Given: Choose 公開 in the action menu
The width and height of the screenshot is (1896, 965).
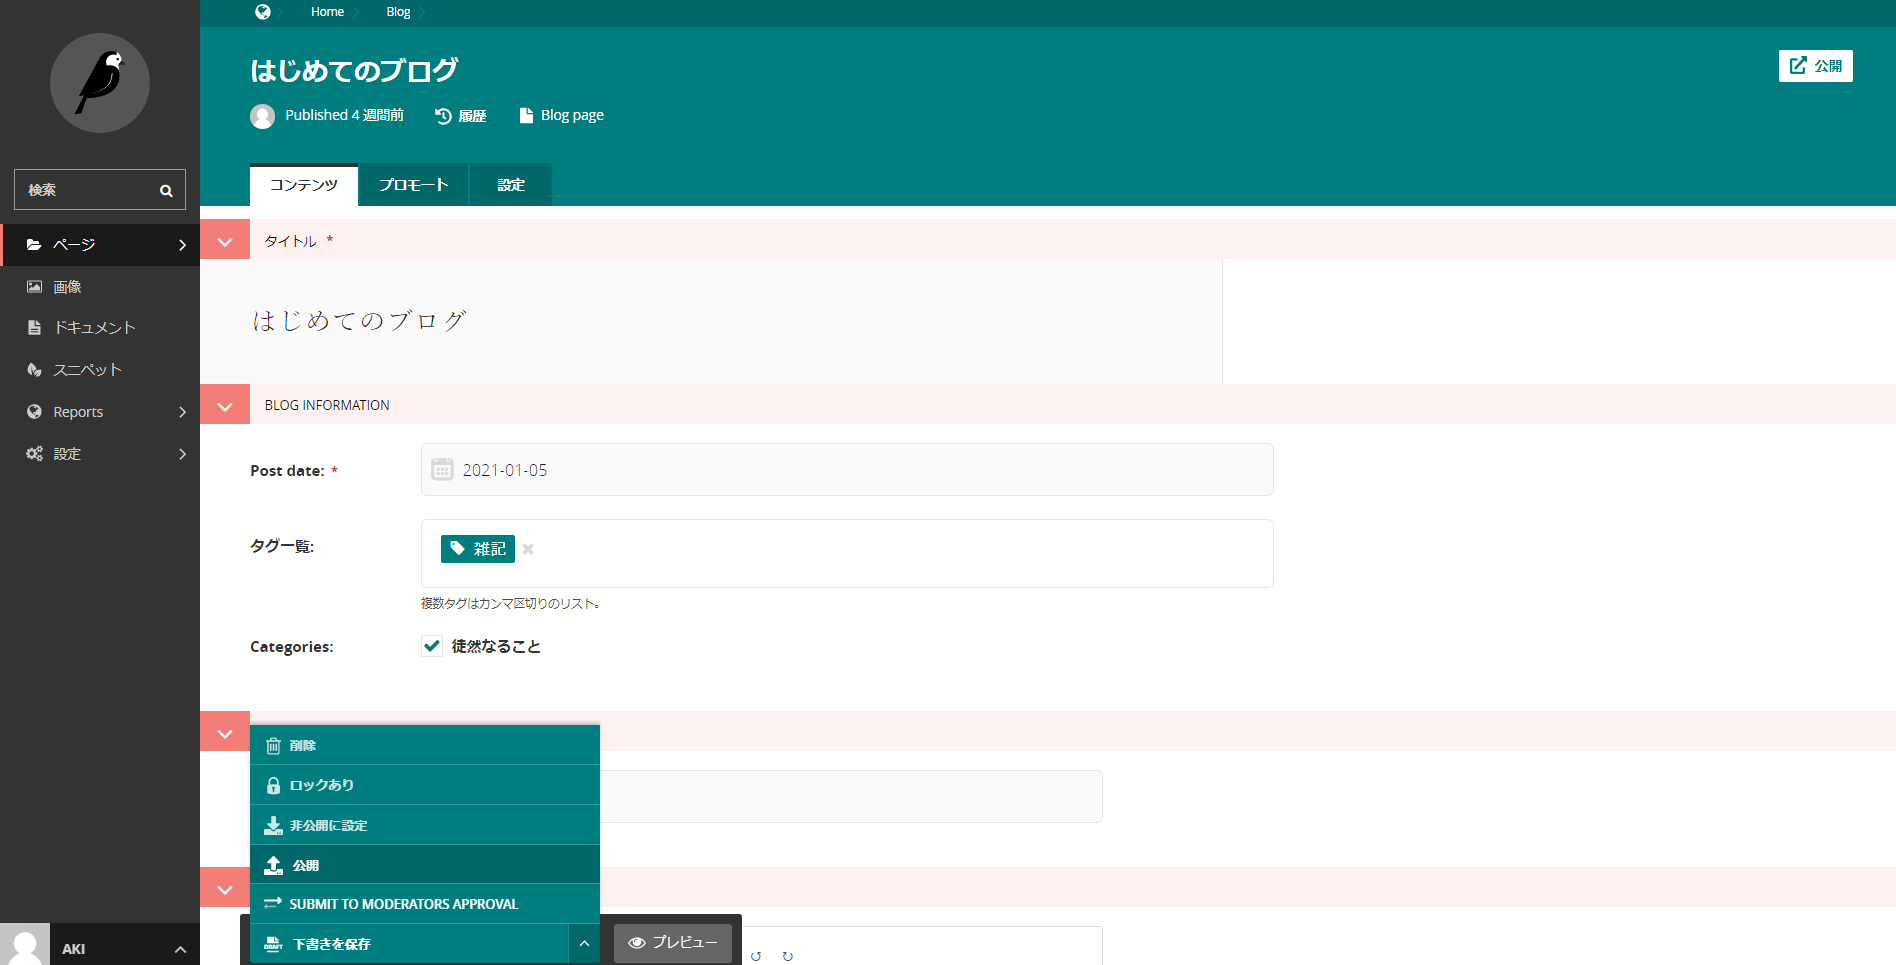Looking at the screenshot, I should [425, 865].
